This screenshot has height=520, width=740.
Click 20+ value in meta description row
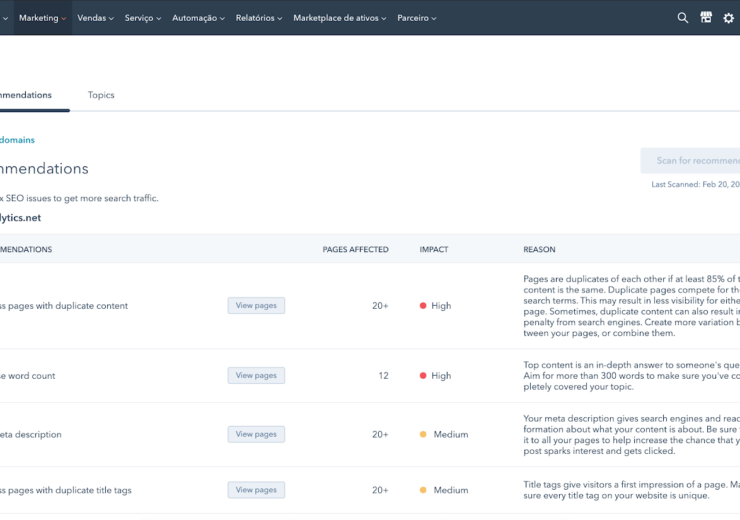(380, 434)
